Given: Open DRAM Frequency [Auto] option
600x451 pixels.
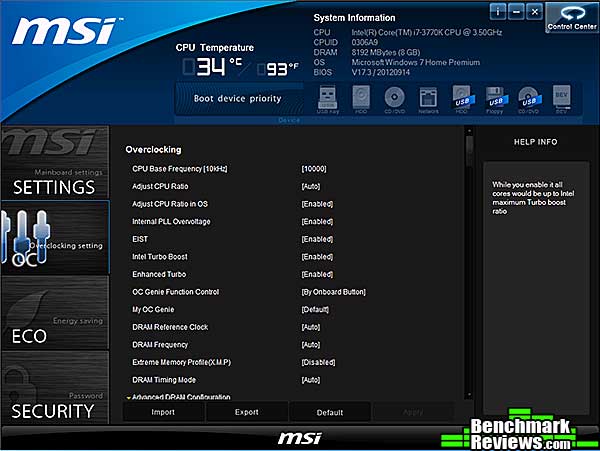Looking at the screenshot, I should click(x=311, y=345).
